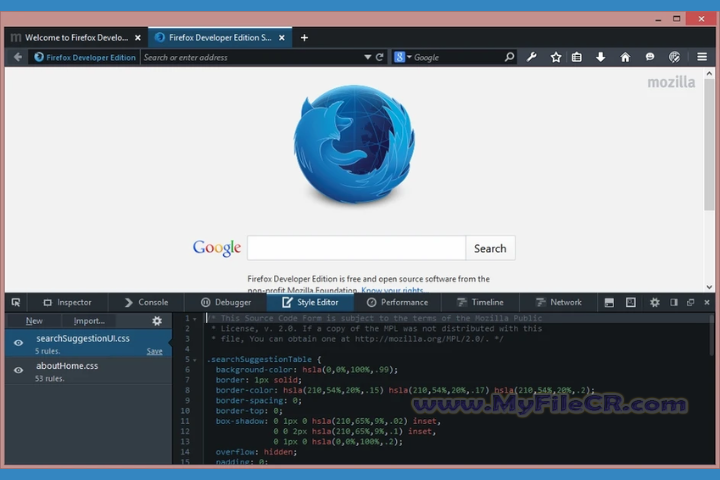Select the Style Editor devtools tab

tap(310, 302)
